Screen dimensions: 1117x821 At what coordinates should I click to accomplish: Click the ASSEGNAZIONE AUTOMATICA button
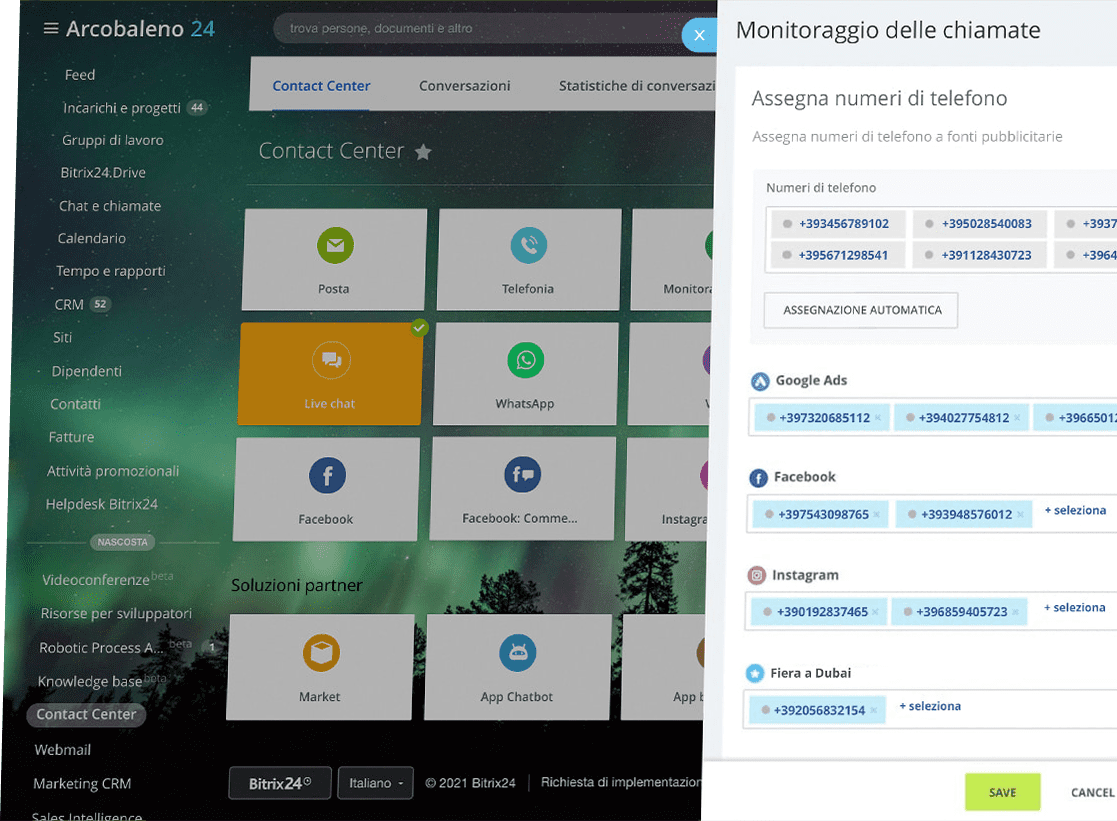pyautogui.click(x=861, y=311)
